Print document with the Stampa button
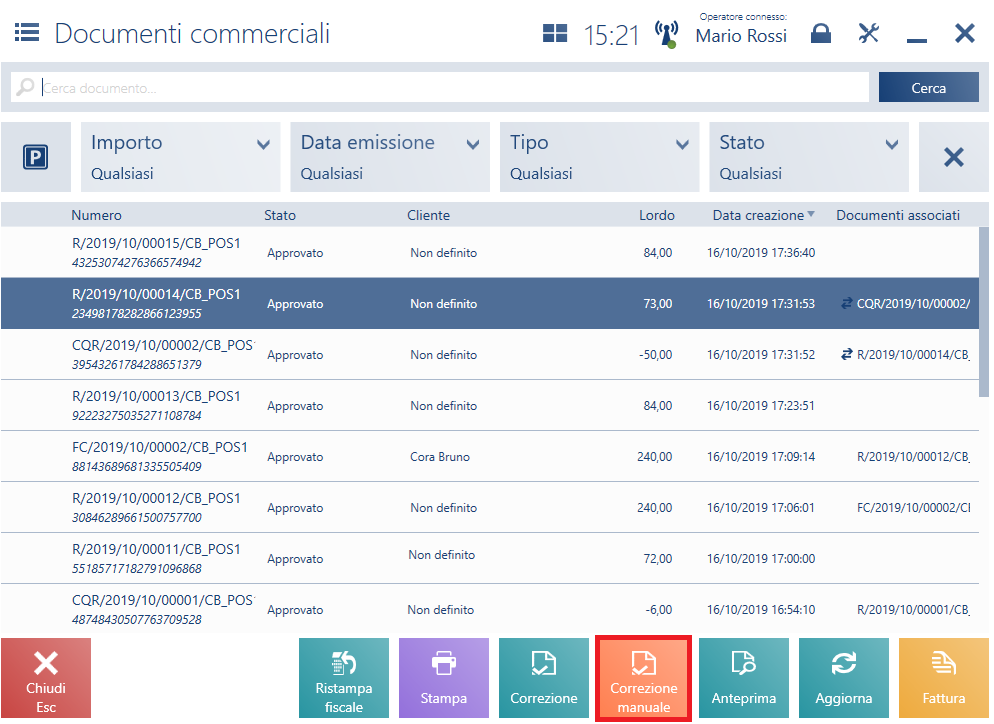994x724 pixels. [443, 678]
